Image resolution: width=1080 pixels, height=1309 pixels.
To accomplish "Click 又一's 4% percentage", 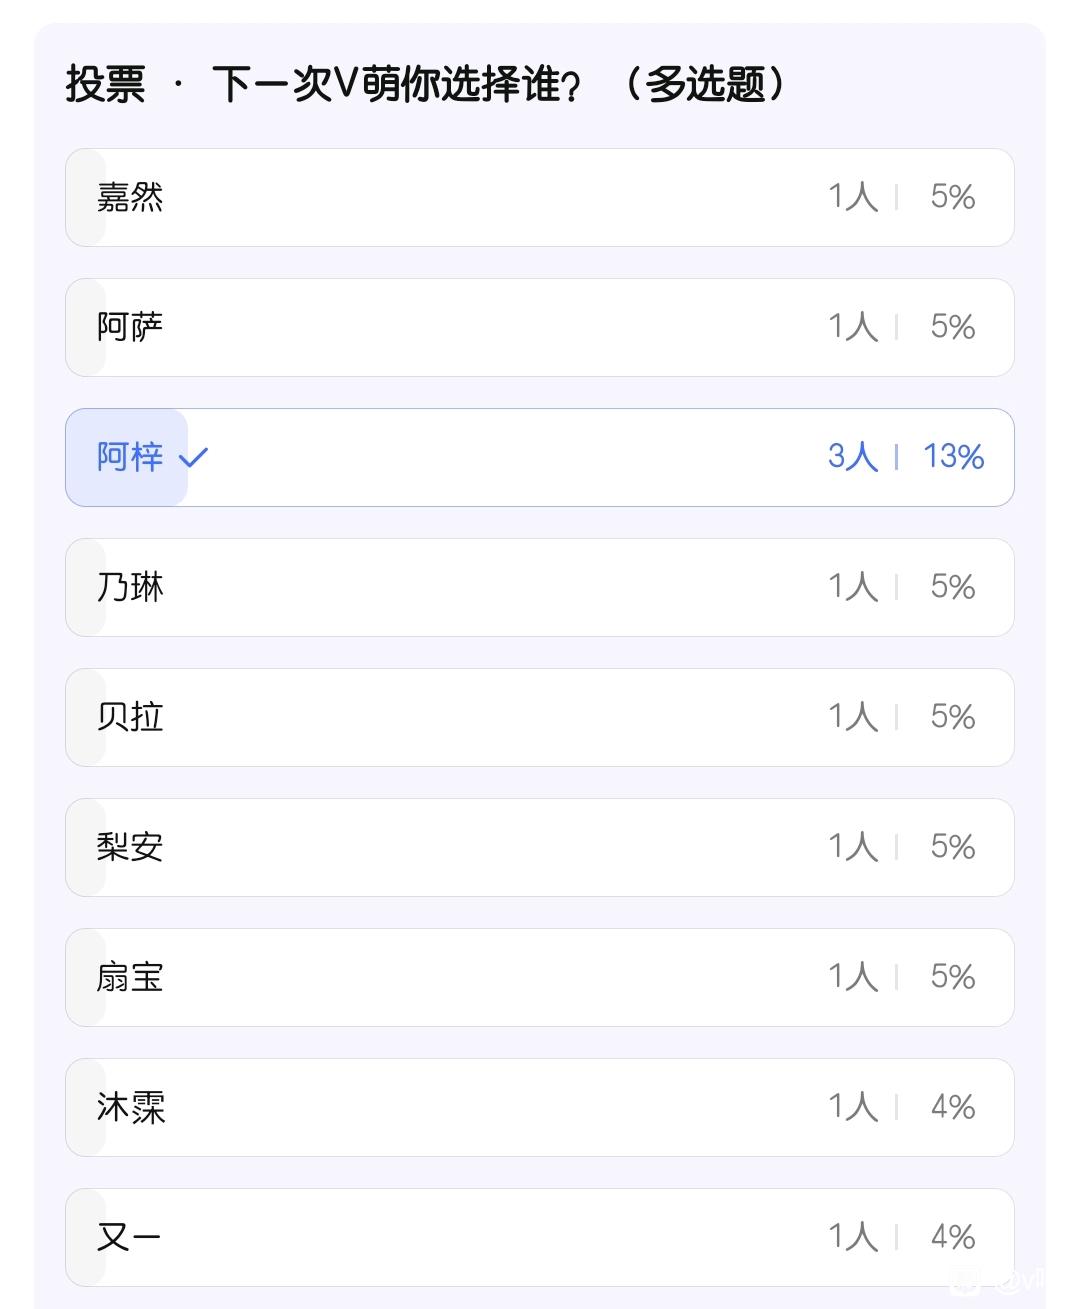I will [x=953, y=1237].
